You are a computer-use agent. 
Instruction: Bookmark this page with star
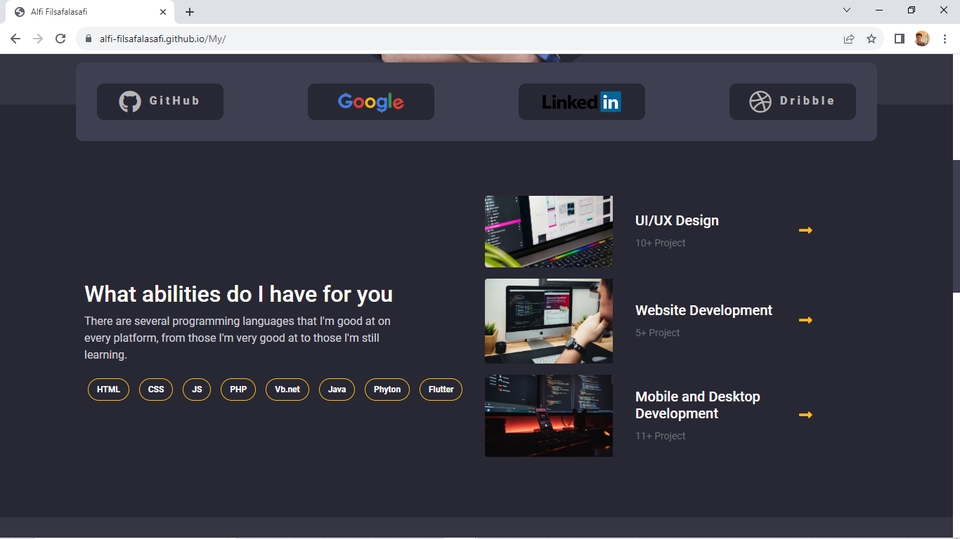[x=871, y=39]
